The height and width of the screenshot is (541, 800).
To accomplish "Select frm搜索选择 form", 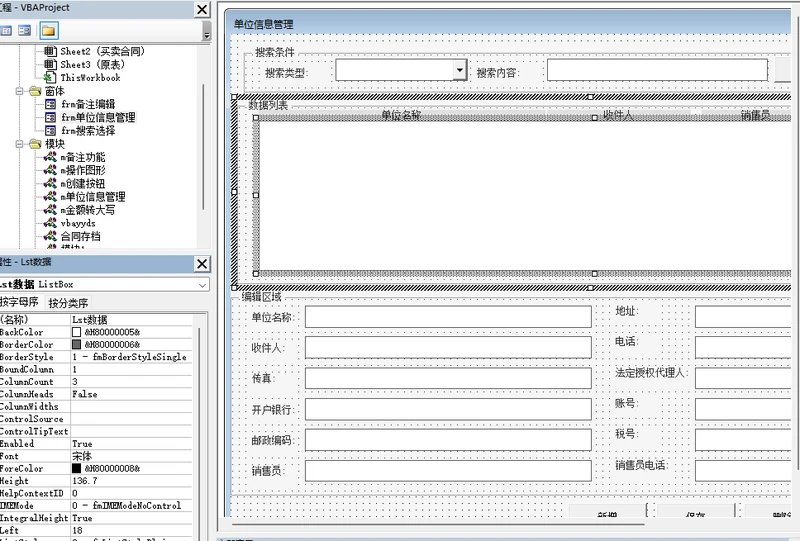I will click(88, 131).
